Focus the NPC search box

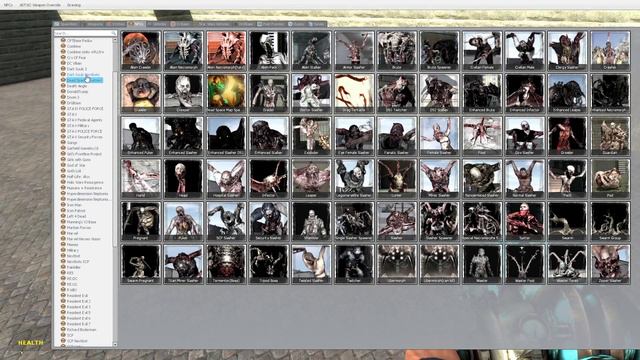coord(85,33)
